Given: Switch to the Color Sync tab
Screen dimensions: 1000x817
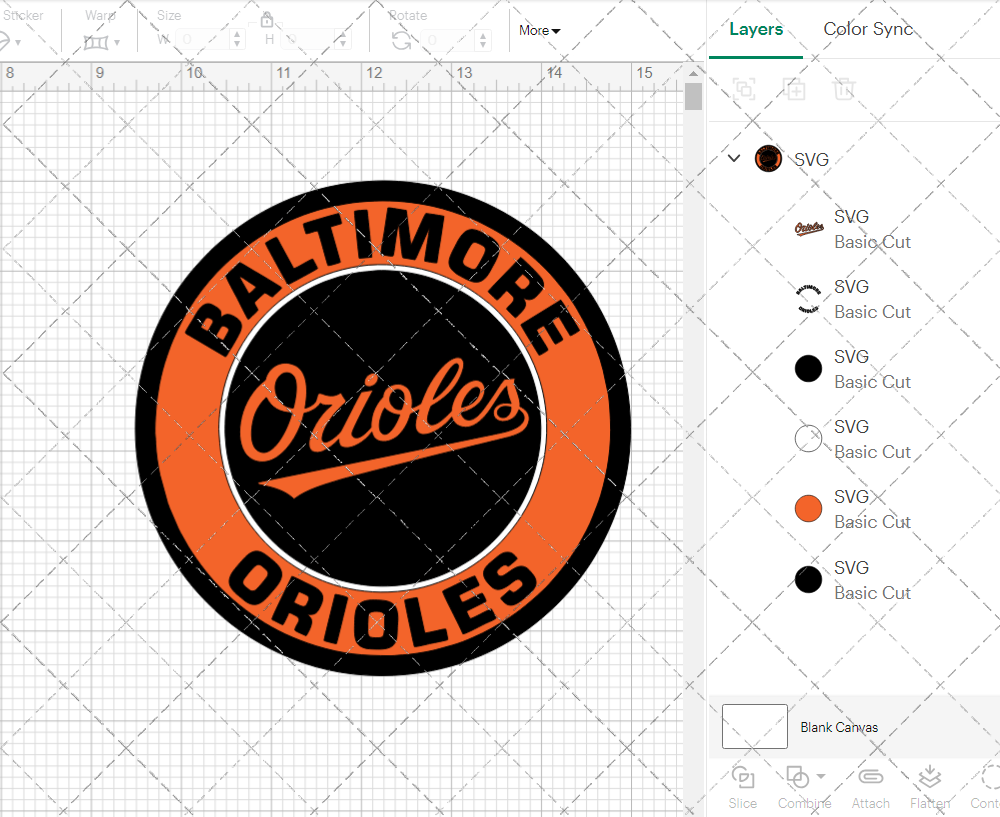Looking at the screenshot, I should 868,29.
